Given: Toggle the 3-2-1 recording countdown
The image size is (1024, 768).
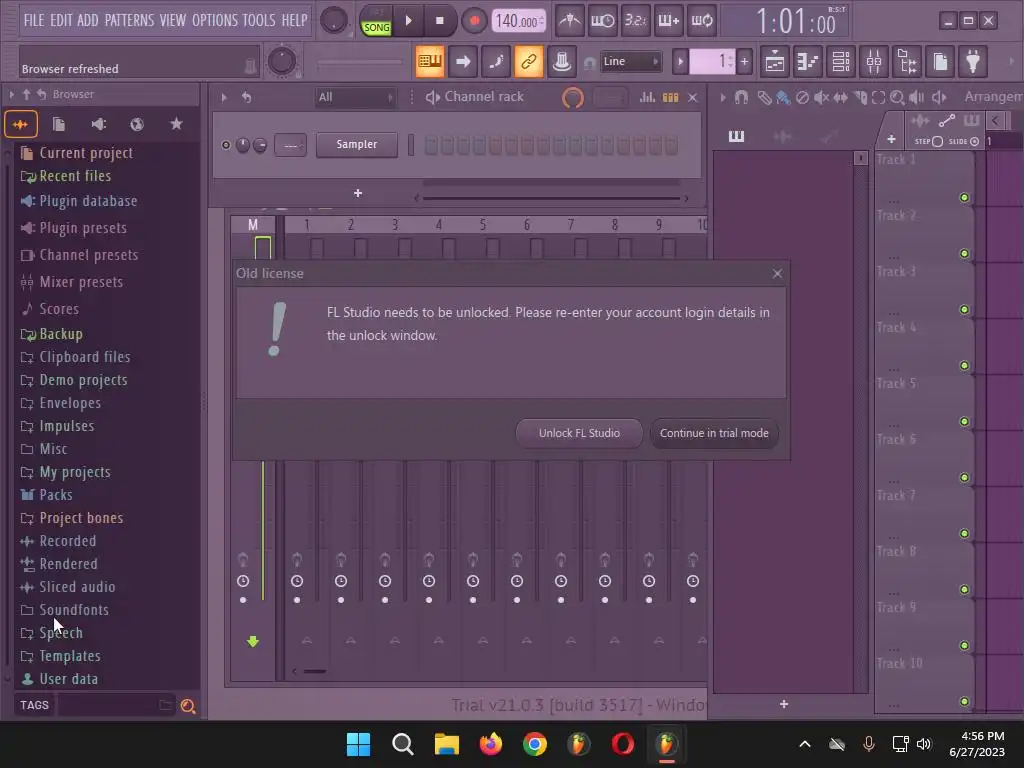Looking at the screenshot, I should click(635, 21).
